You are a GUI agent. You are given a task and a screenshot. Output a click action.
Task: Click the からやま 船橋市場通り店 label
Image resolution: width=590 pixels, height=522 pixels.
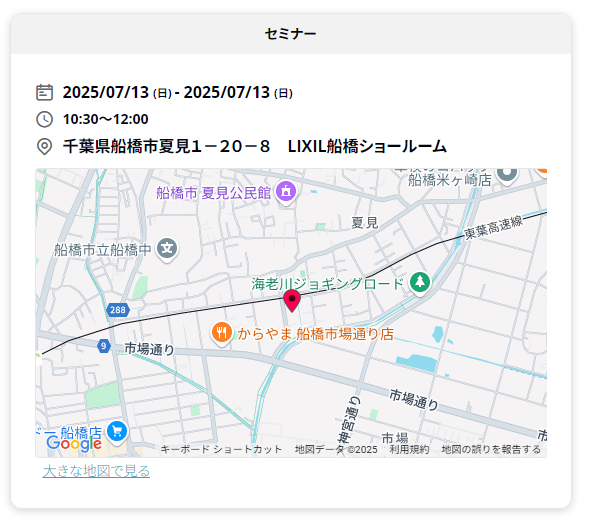pos(316,334)
